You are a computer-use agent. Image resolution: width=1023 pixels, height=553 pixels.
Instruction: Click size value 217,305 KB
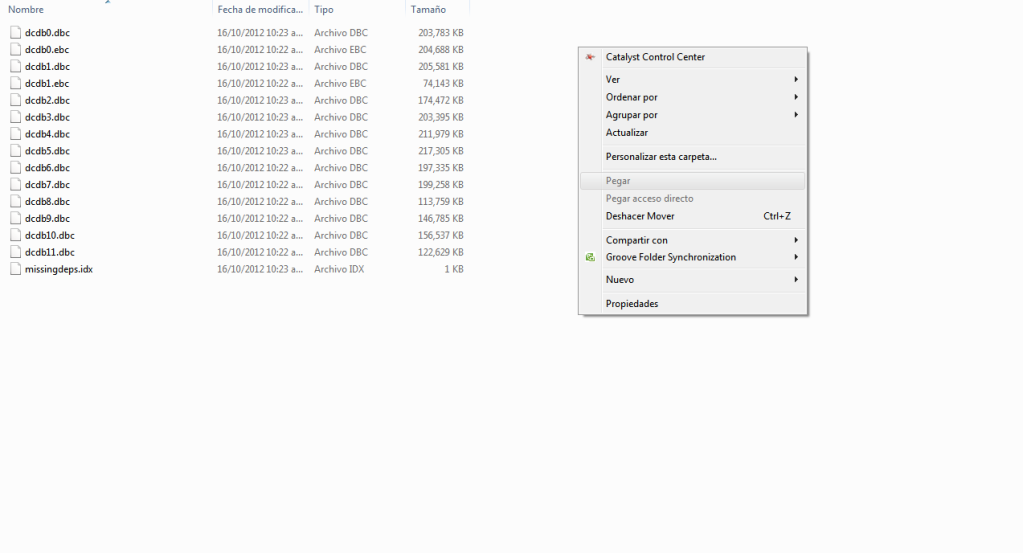[x=440, y=151]
